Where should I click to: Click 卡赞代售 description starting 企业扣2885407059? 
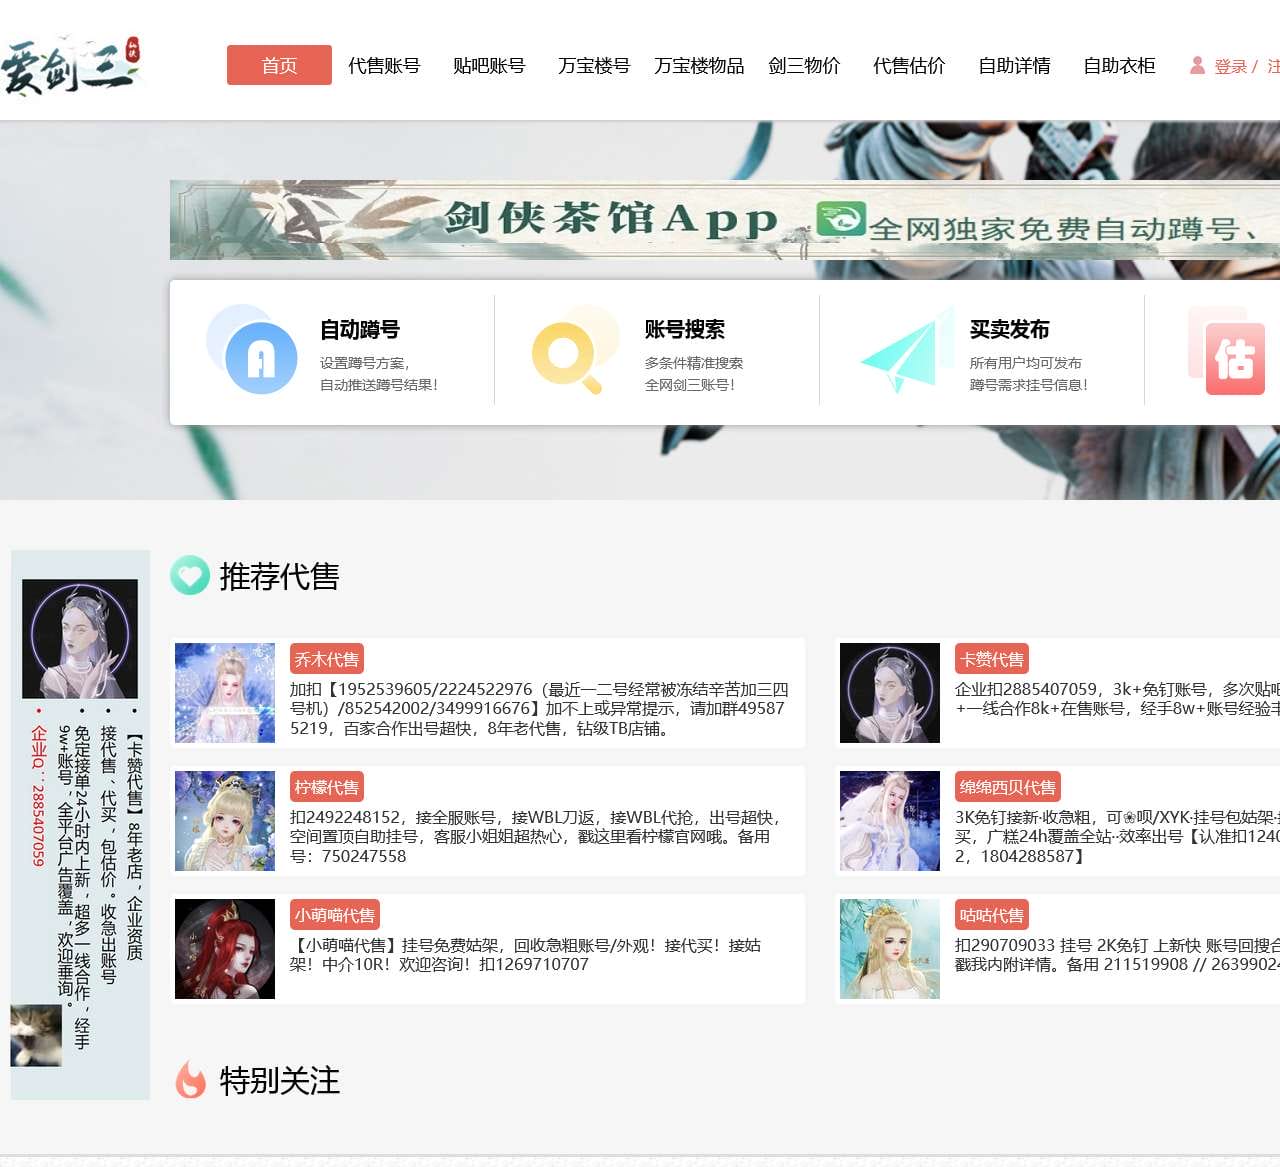click(x=1117, y=698)
